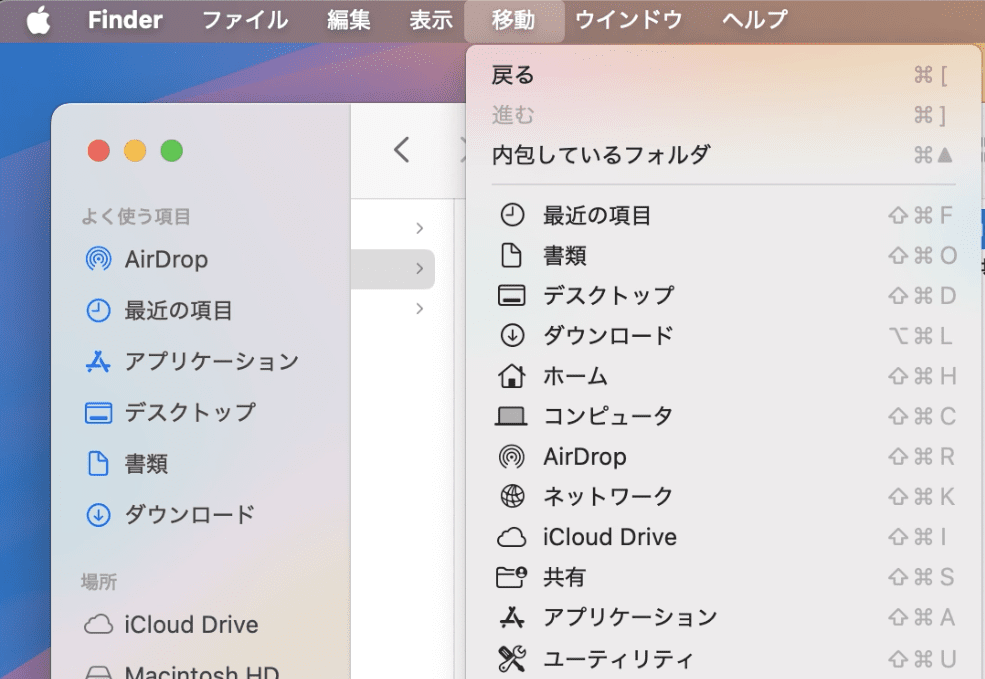Viewport: 985px width, 679px height.
Task: Expand the first row chevron in column view
Action: pos(420,229)
